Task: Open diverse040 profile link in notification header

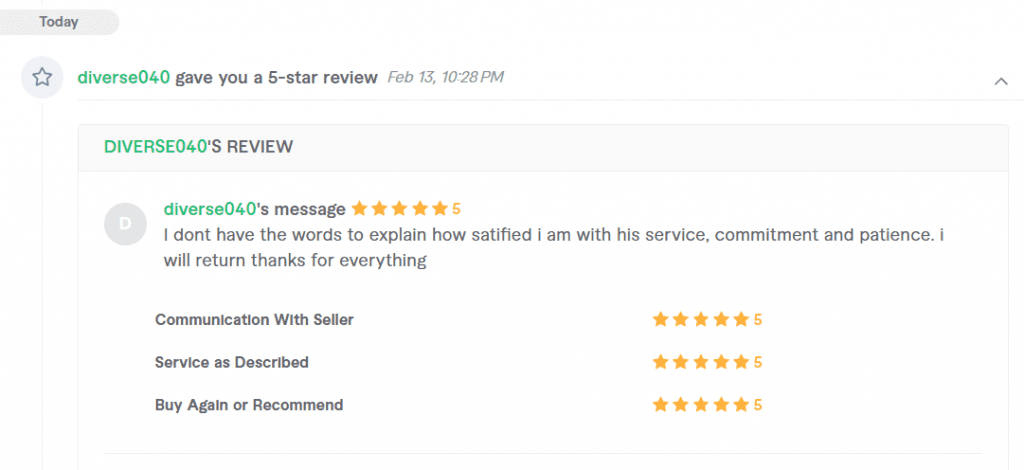Action: (124, 77)
